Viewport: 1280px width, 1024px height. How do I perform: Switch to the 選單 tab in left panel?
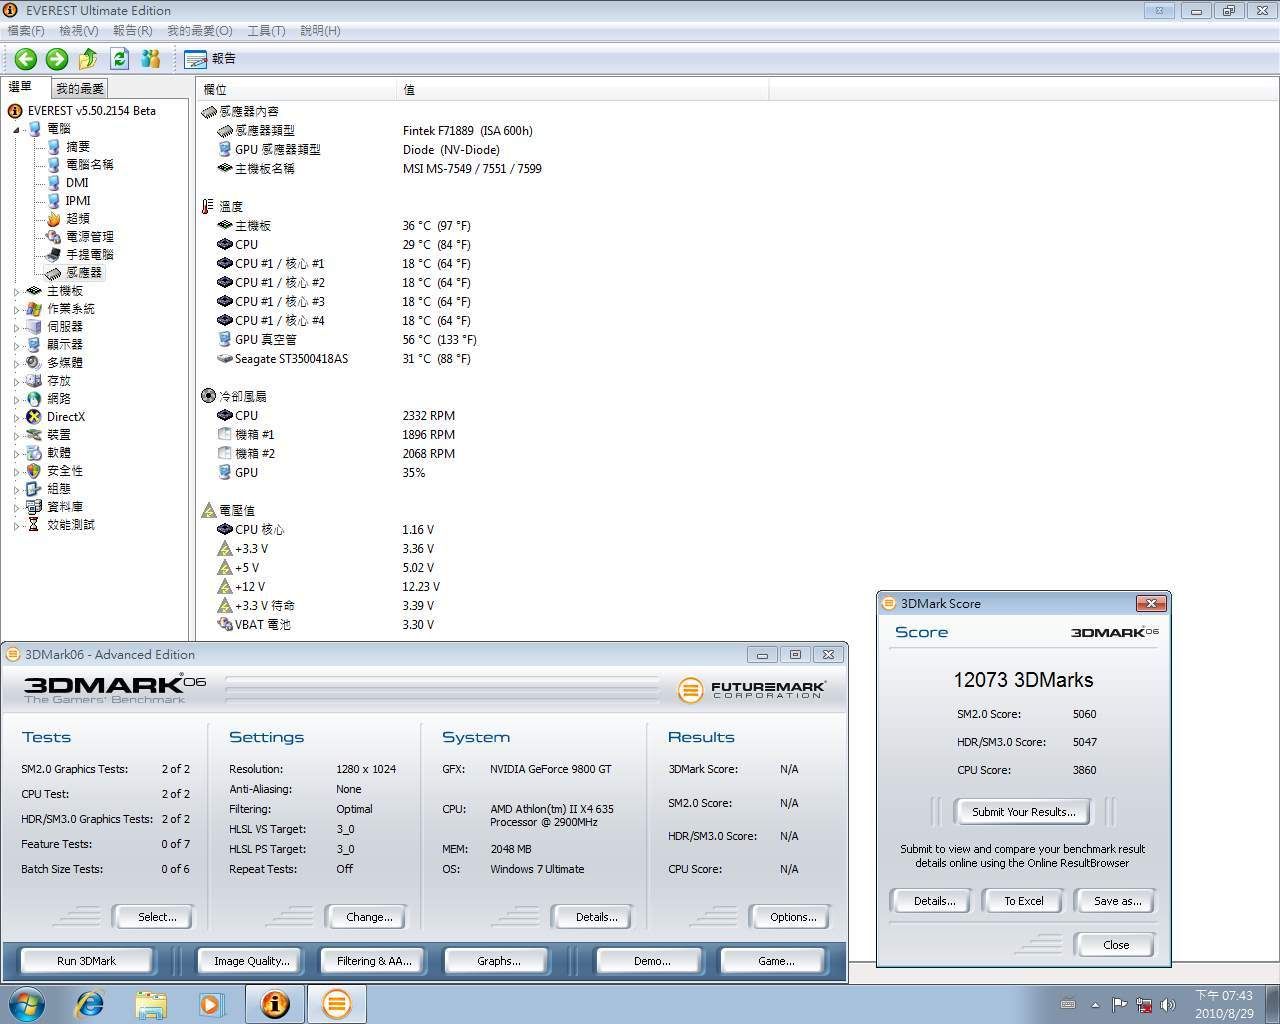point(21,87)
